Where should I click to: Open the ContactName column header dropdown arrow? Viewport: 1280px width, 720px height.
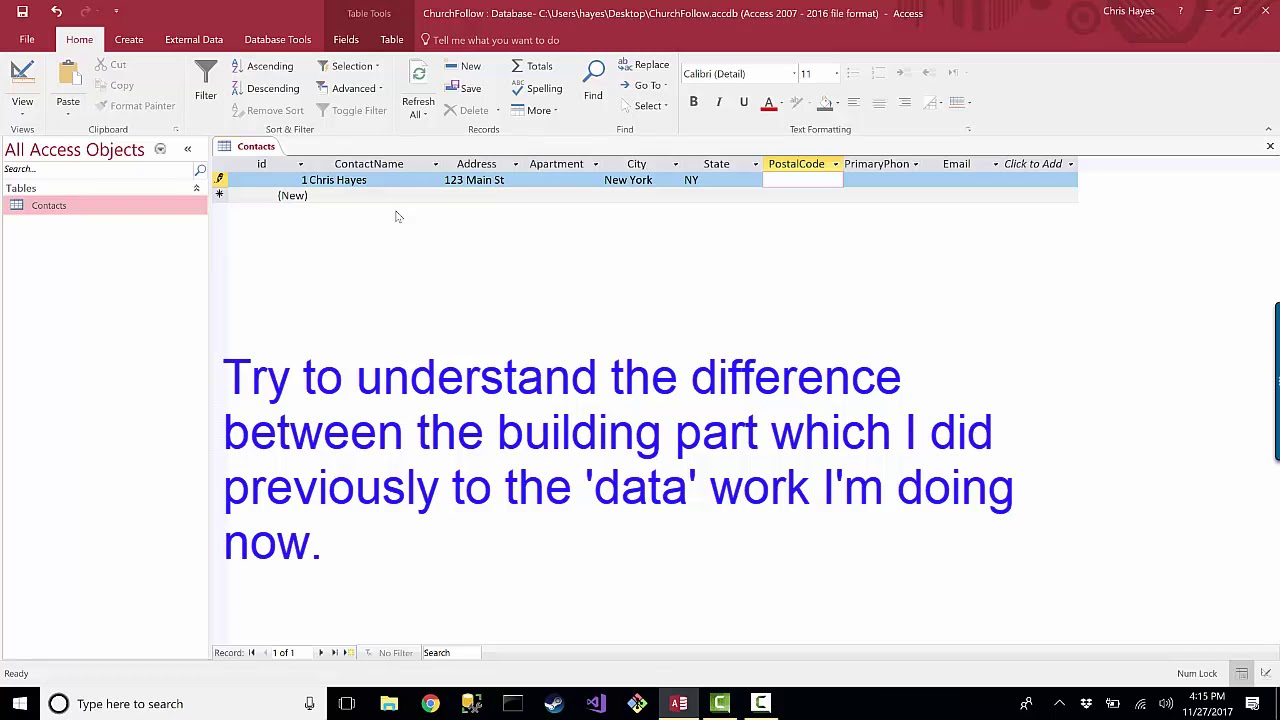[x=435, y=164]
